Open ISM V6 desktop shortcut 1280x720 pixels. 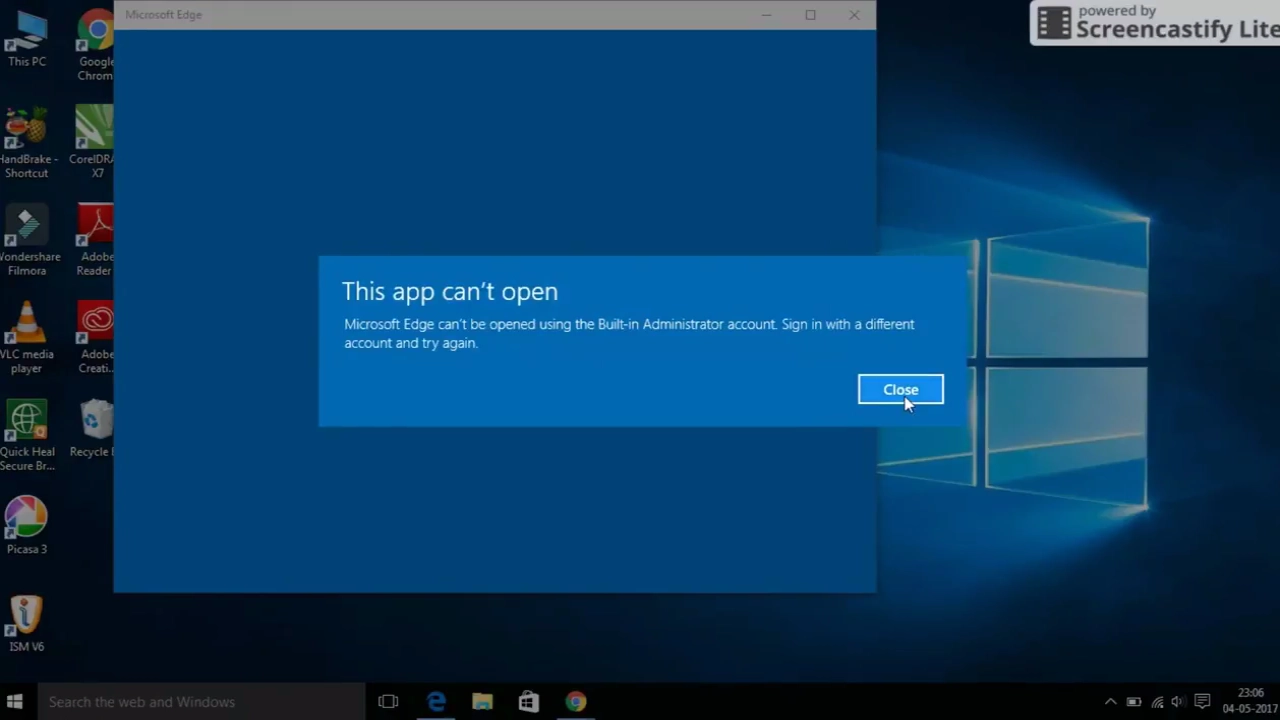point(27,624)
